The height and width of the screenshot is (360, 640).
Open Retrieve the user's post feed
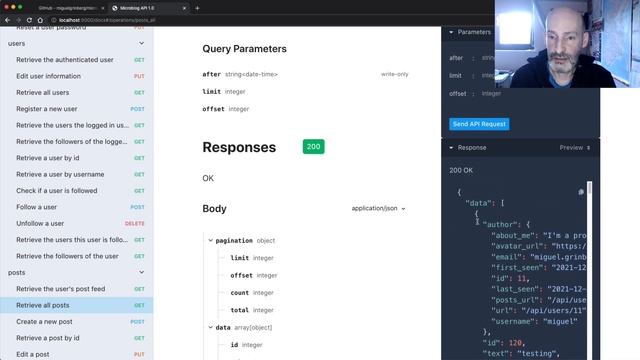click(77, 289)
